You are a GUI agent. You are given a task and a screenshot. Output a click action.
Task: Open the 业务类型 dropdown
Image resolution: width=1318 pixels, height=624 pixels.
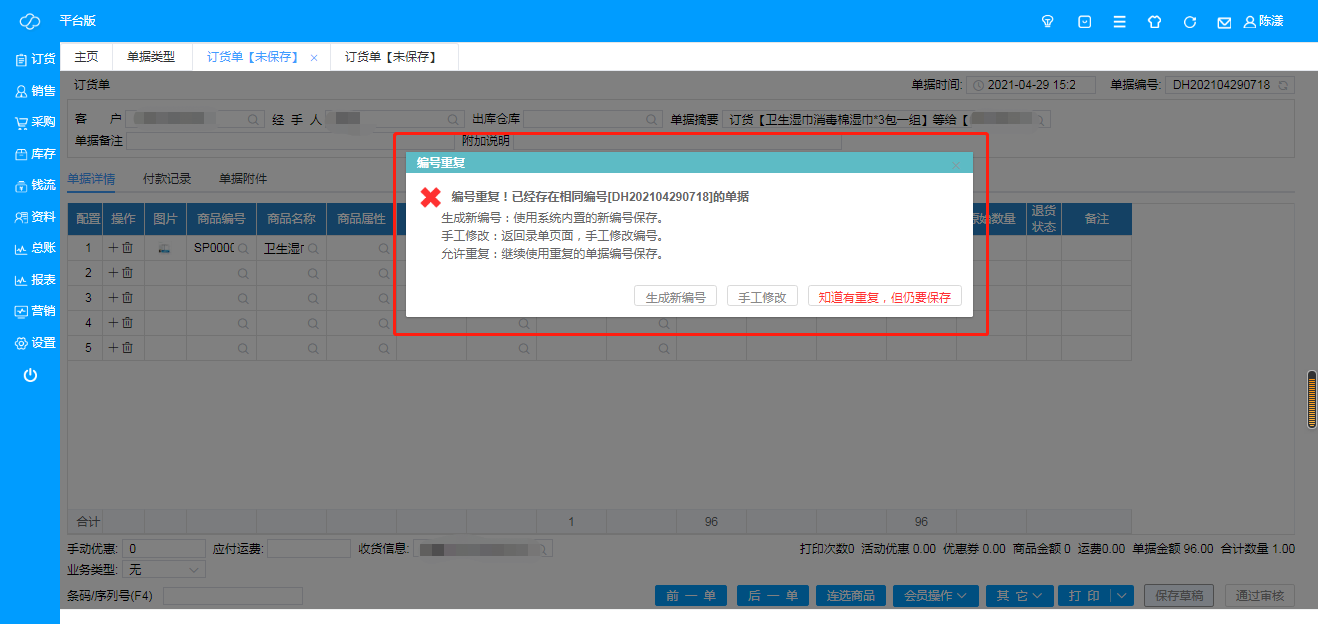tap(163, 569)
